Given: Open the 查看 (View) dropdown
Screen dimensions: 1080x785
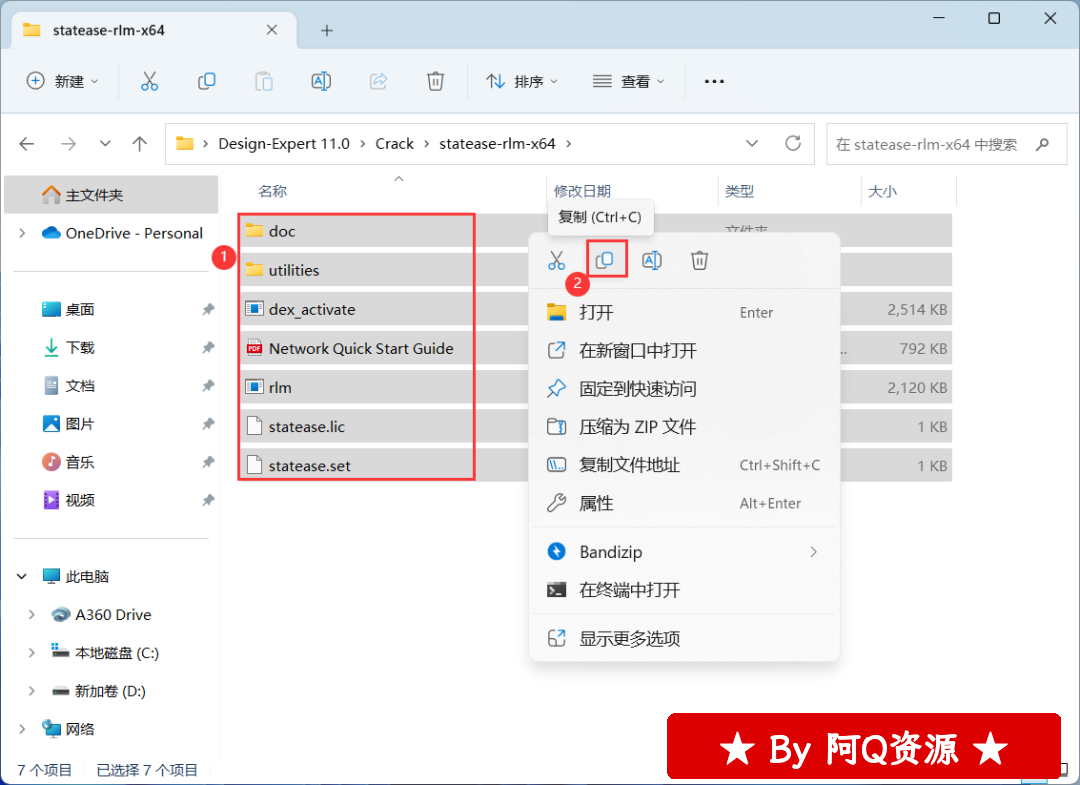Looking at the screenshot, I should pyautogui.click(x=628, y=81).
